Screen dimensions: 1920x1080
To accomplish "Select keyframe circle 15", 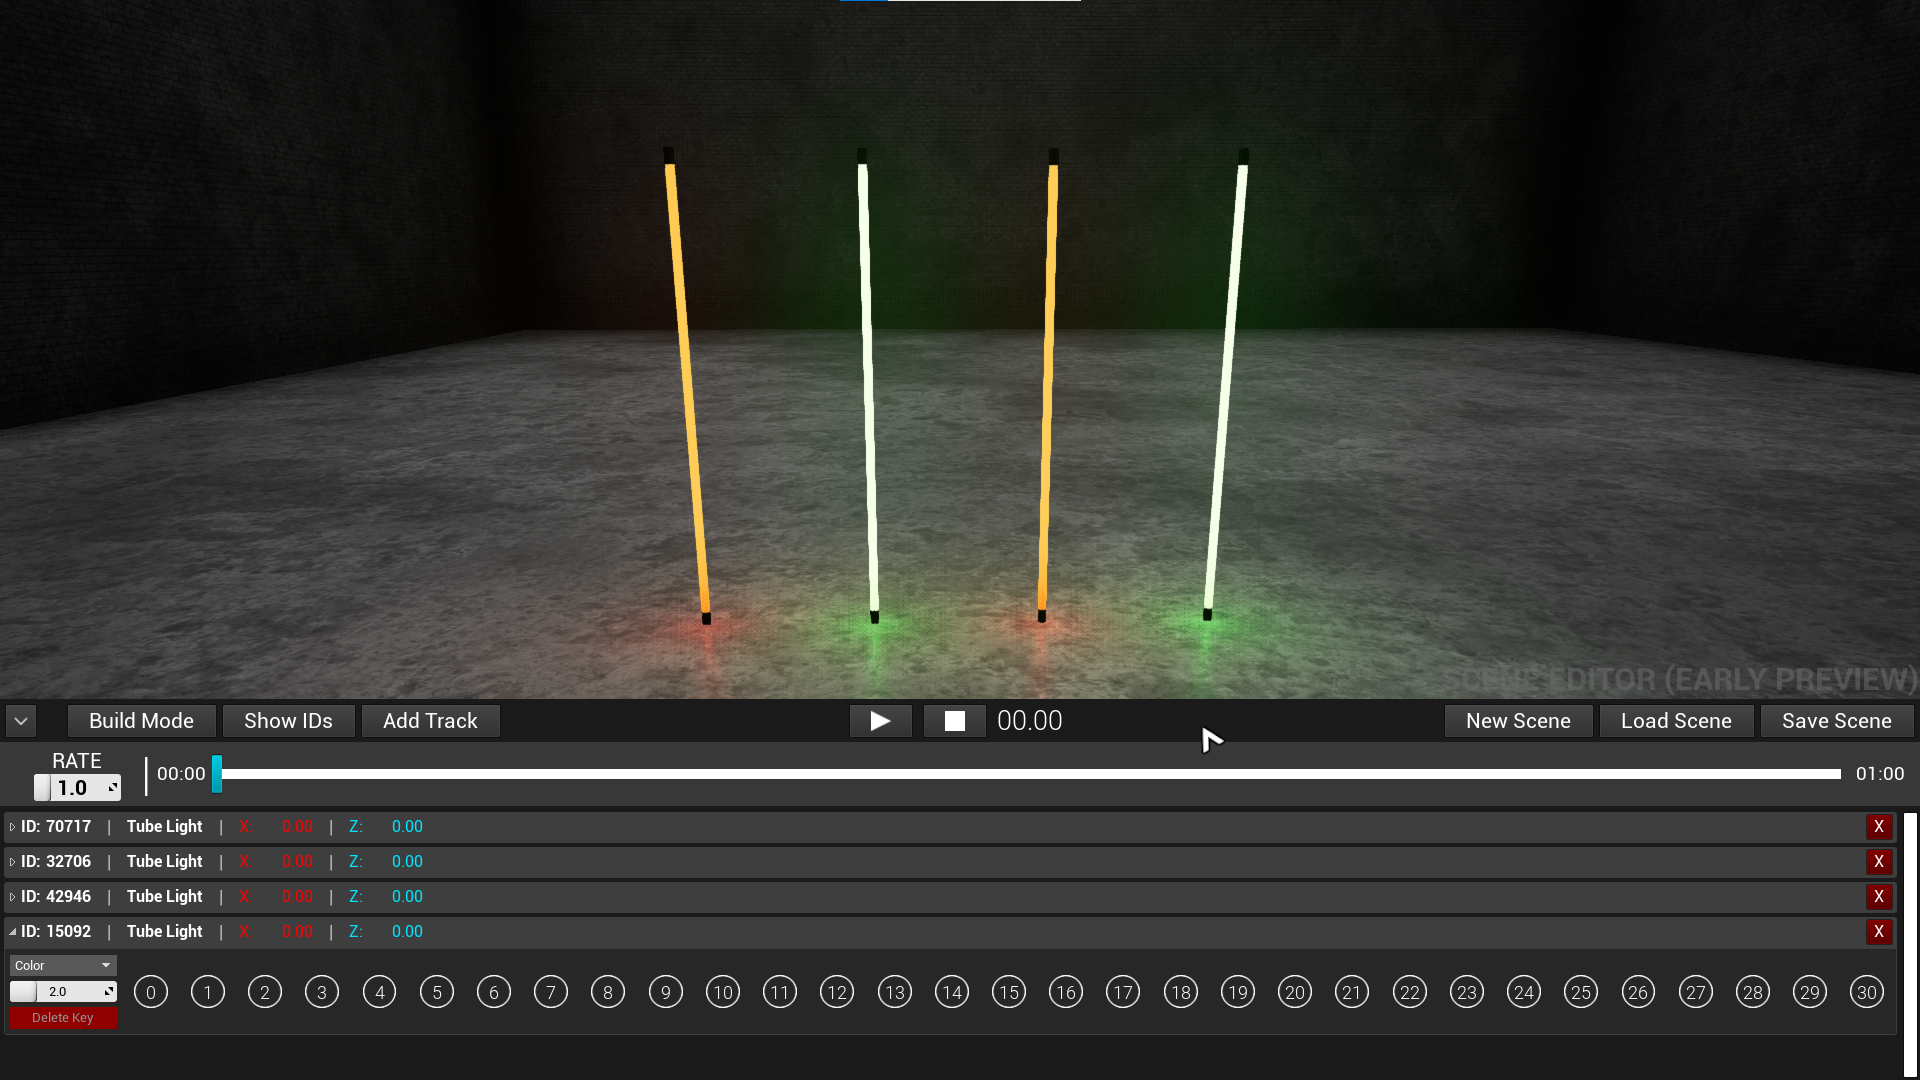I will click(1009, 992).
